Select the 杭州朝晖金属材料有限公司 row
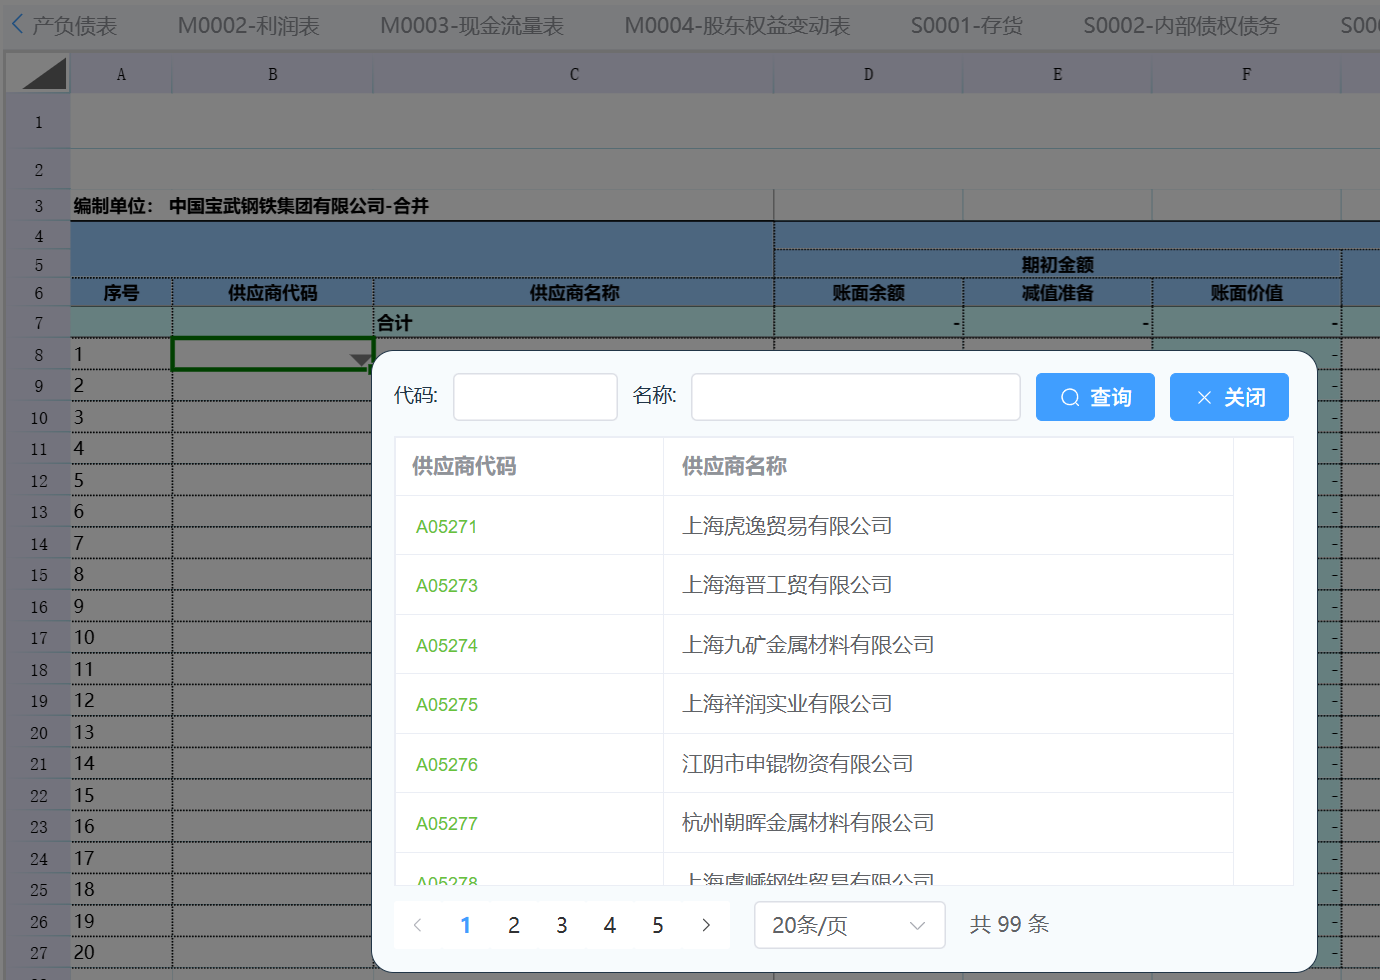Screen dimensions: 1380x980 click(x=808, y=823)
